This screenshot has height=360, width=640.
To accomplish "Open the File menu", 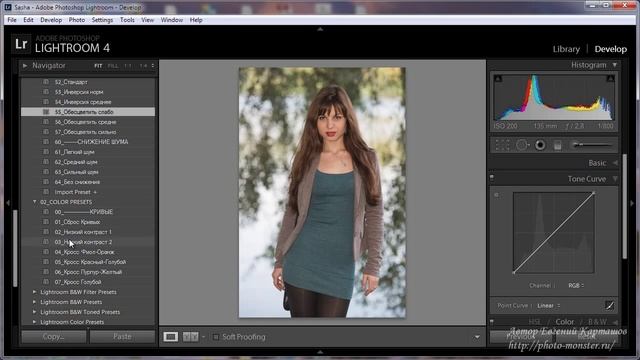I will 12,20.
